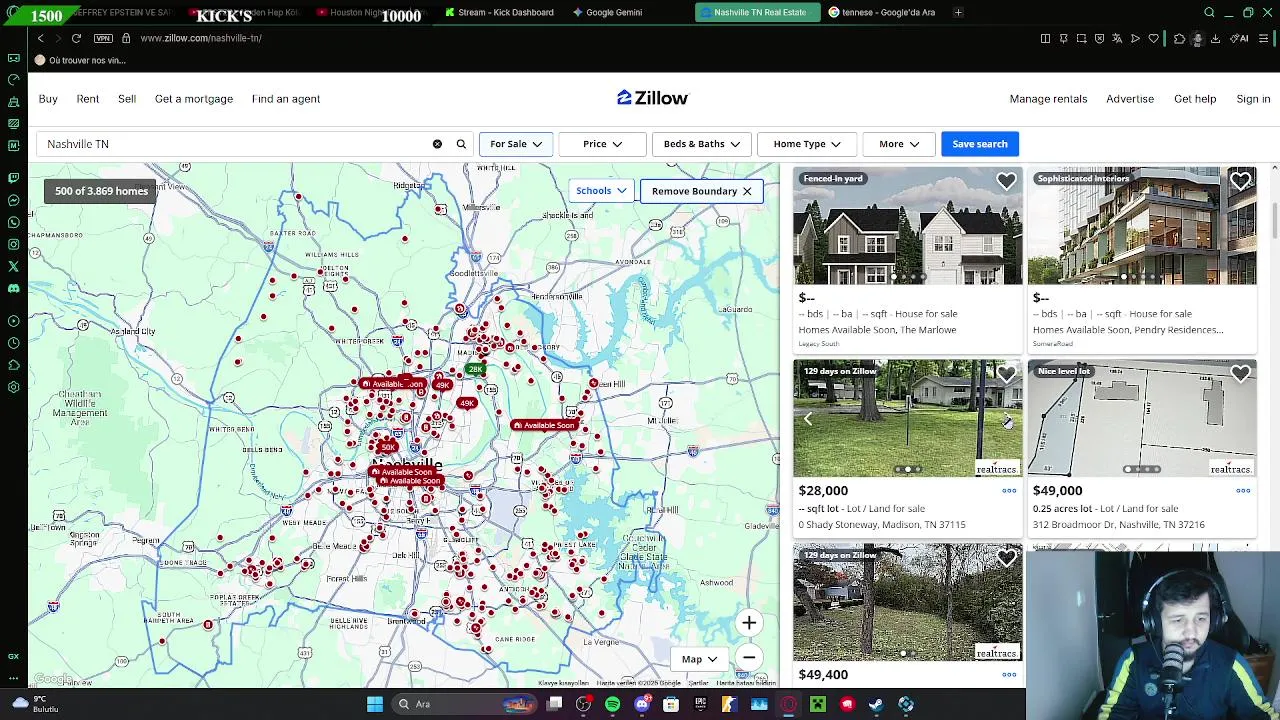Go to the Zillow home logo

pos(652,98)
